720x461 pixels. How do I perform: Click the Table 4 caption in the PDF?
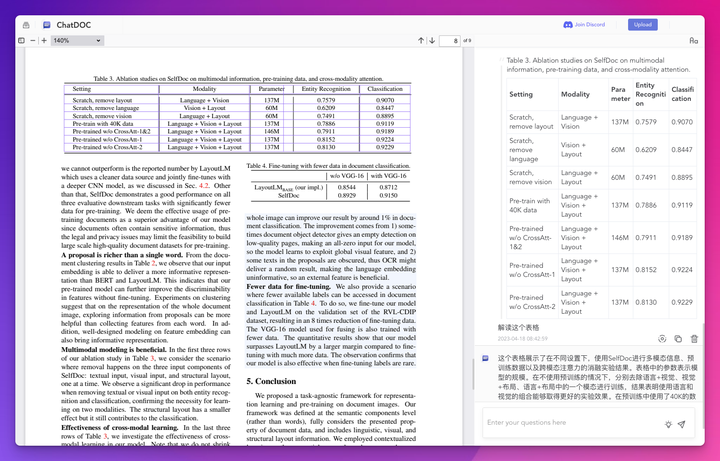328,165
